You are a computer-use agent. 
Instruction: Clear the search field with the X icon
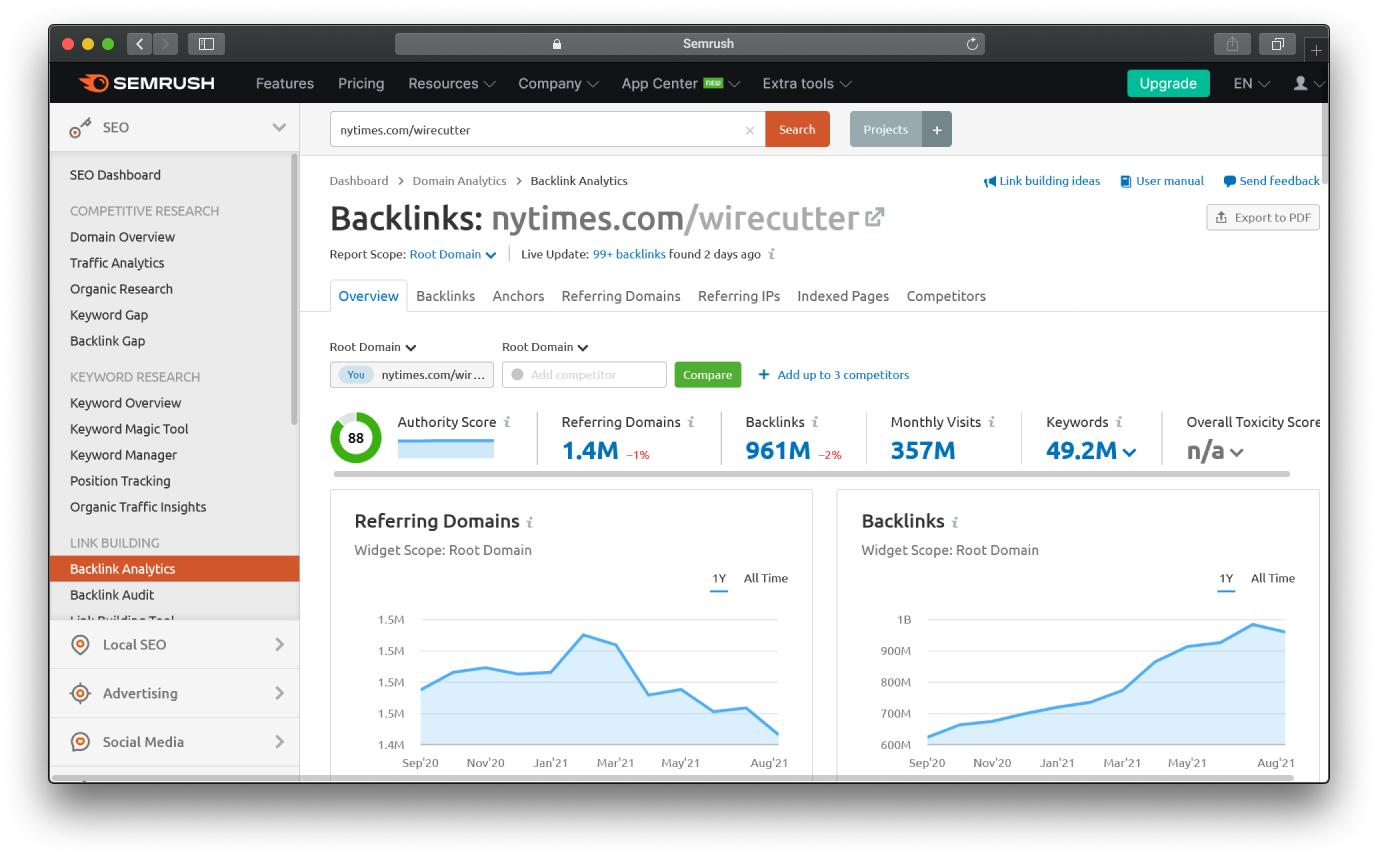point(750,130)
